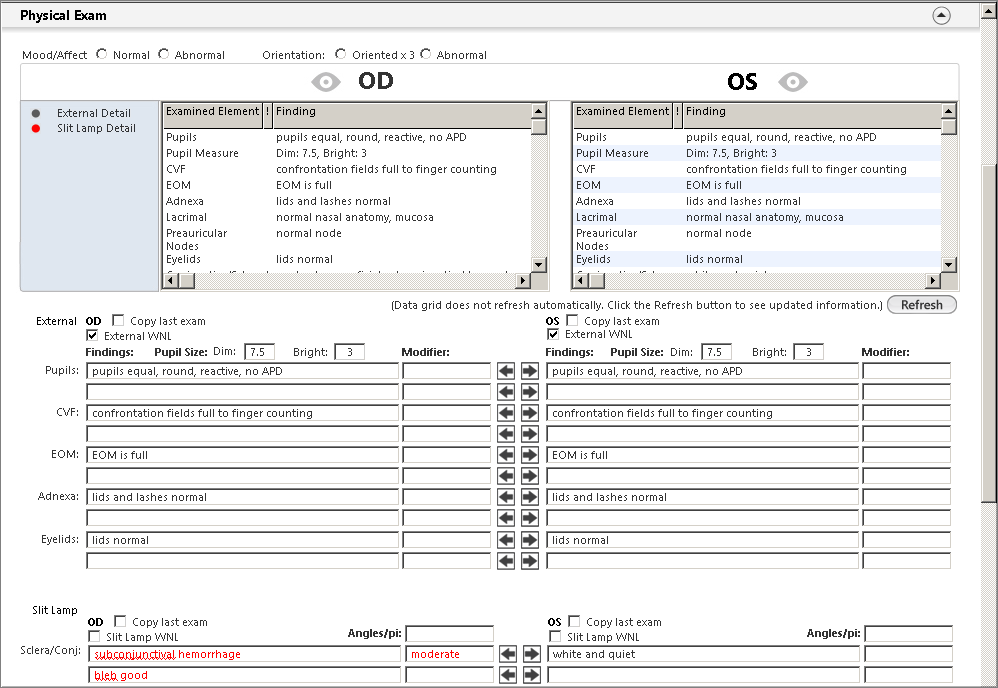998x688 pixels.
Task: Click OD Bright pupil size field
Action: 349,352
